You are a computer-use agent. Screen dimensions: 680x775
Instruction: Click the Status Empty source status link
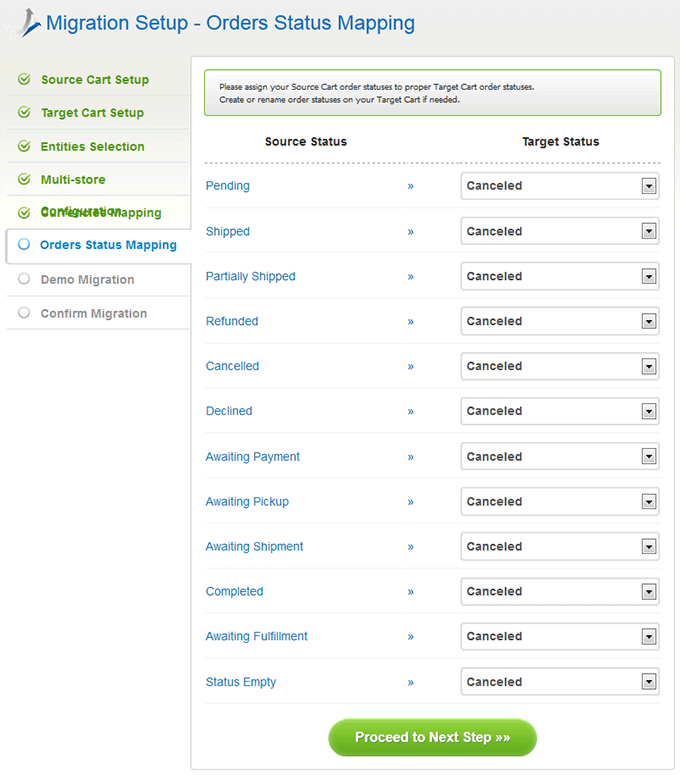point(241,682)
